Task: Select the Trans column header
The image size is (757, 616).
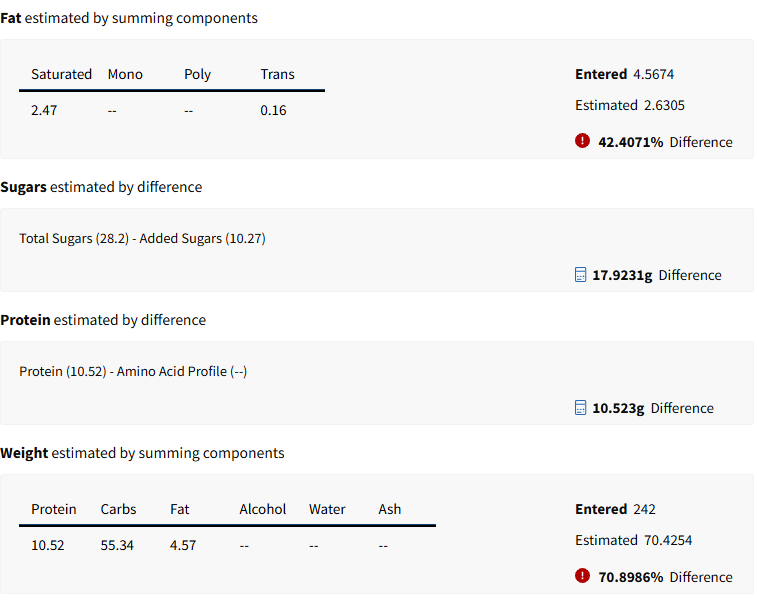Action: (x=278, y=74)
